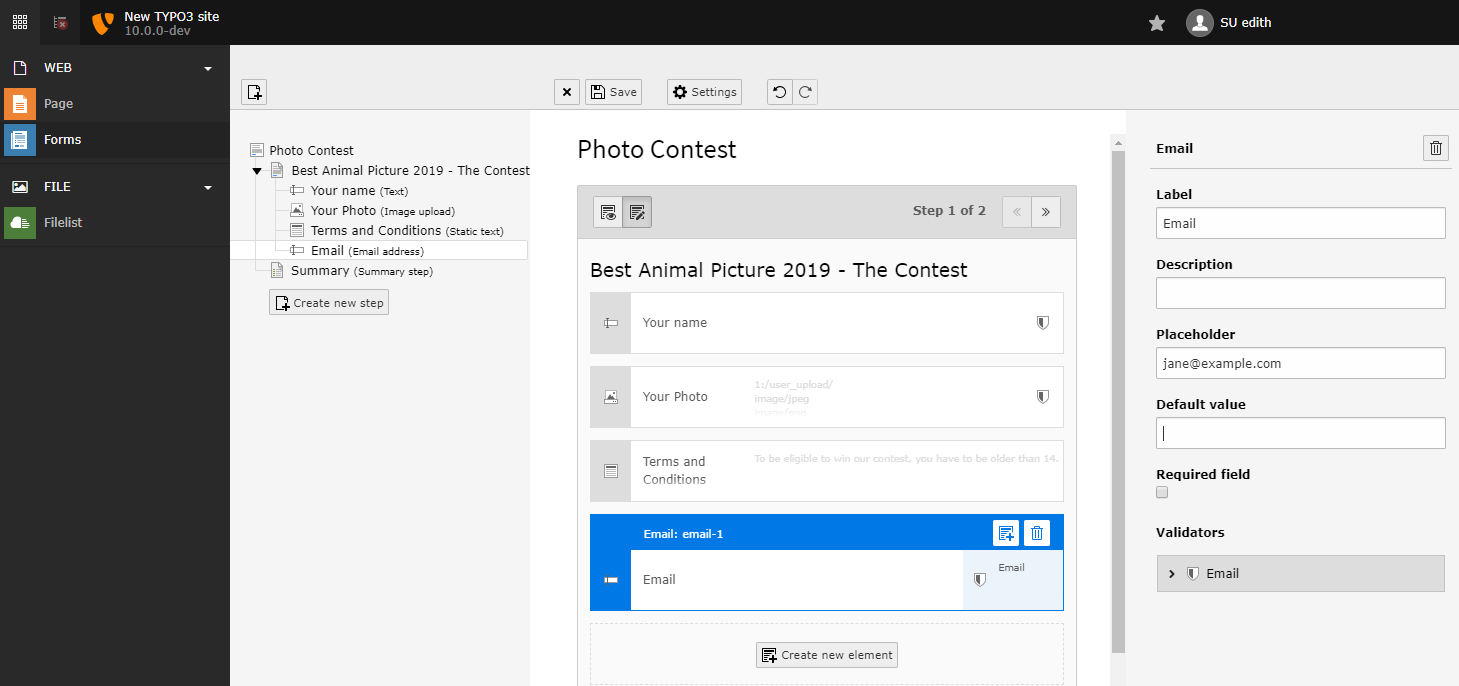
Task: Select the Page module in the sidebar
Action: point(58,103)
